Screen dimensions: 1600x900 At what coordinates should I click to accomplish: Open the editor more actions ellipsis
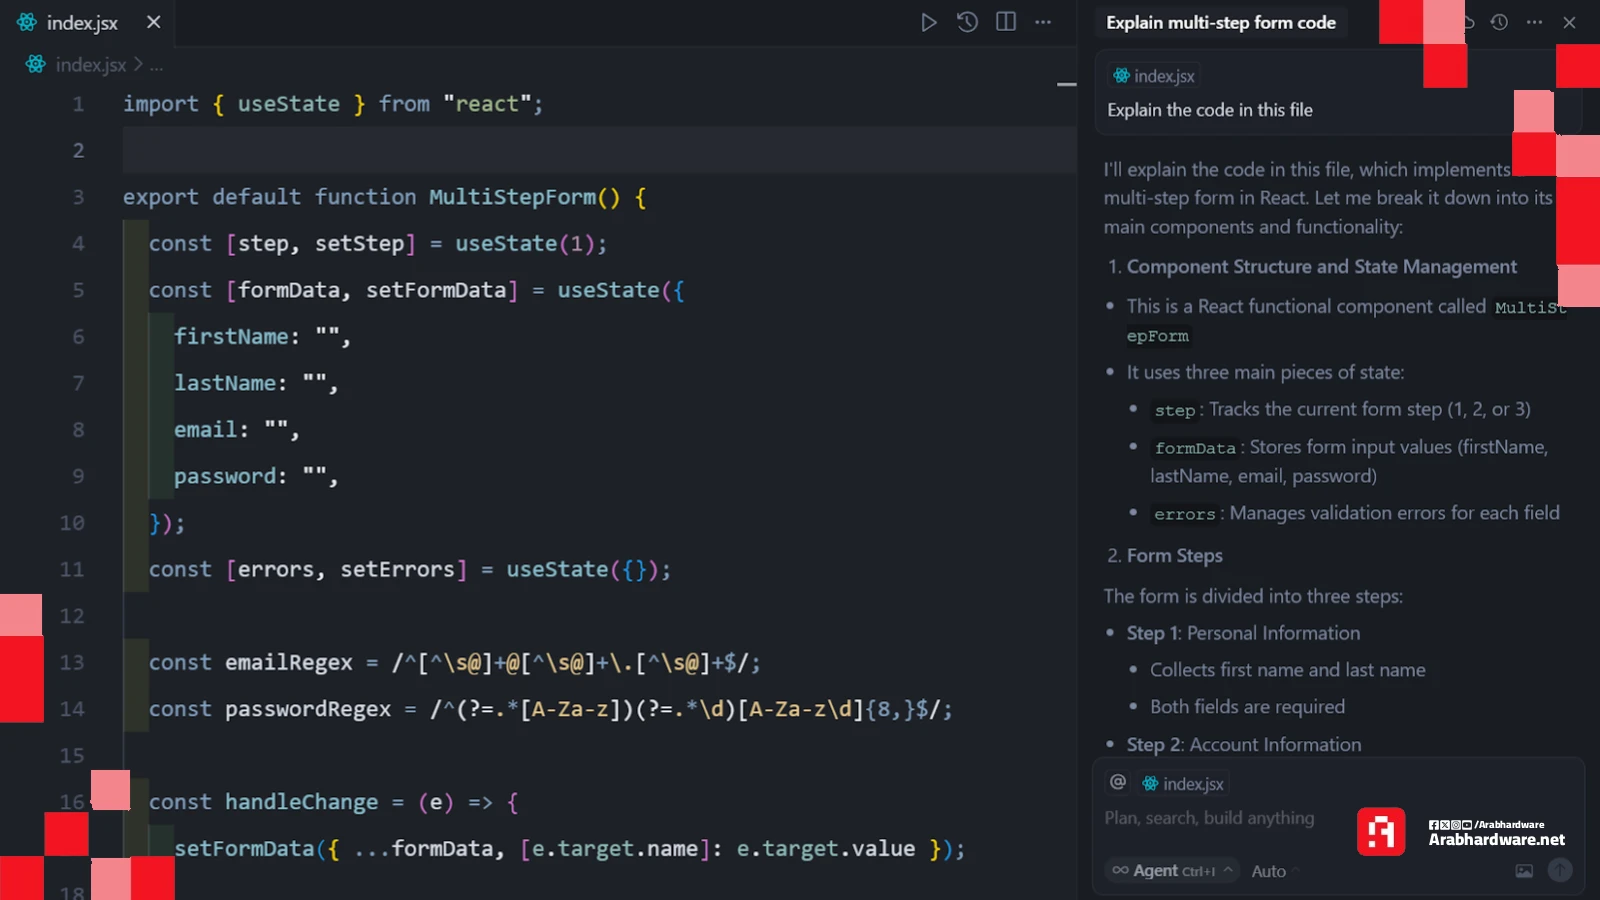point(1043,22)
